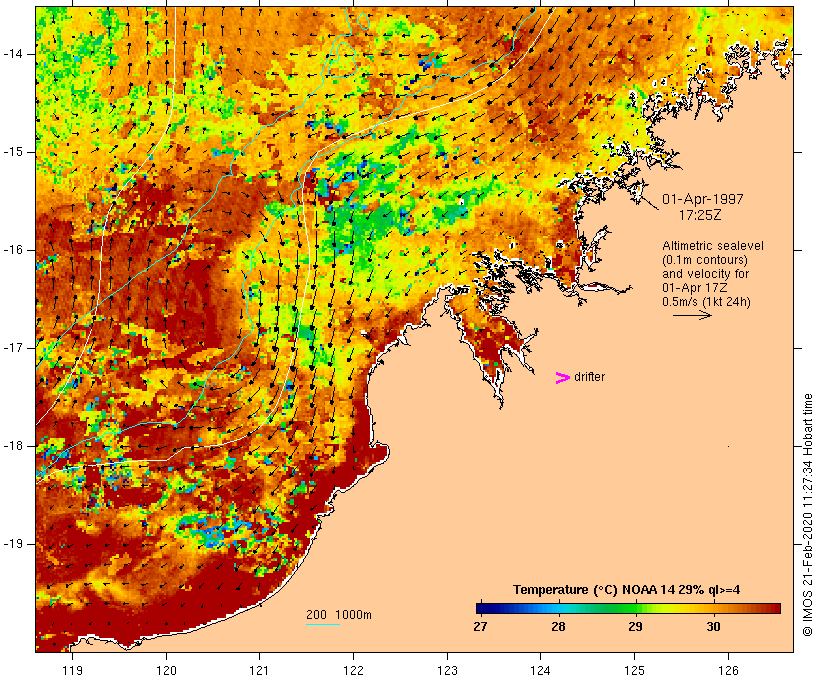Image resolution: width=820 pixels, height=680 pixels.
Task: Click the dark blue end of the temperature colorbar
Action: pyautogui.click(x=484, y=608)
